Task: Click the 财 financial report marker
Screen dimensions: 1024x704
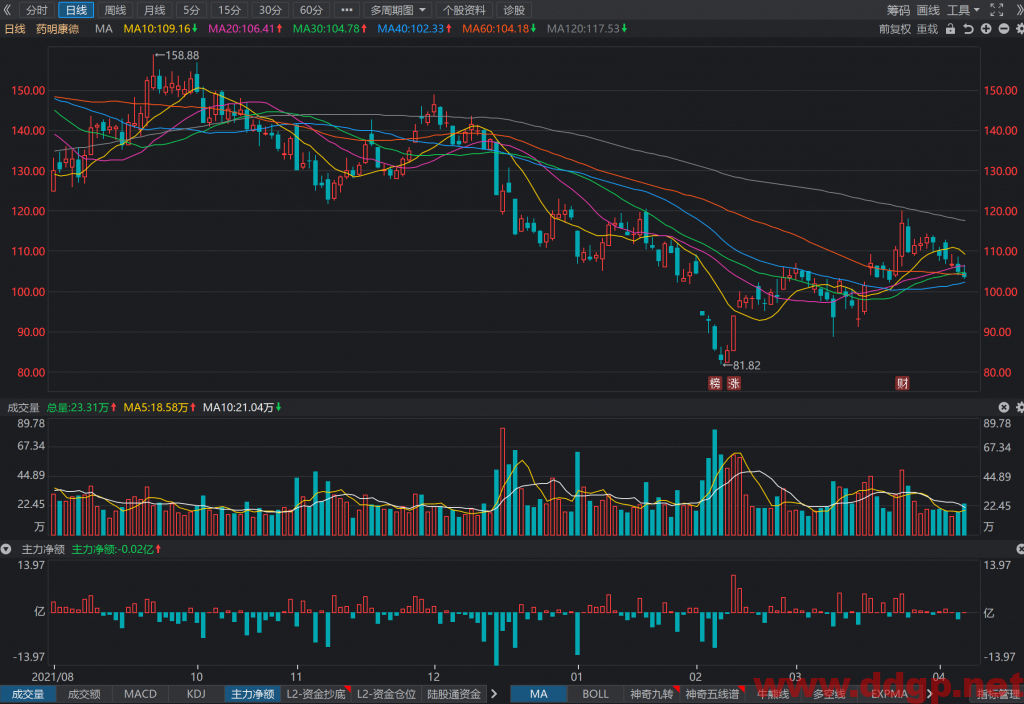Action: [x=902, y=383]
